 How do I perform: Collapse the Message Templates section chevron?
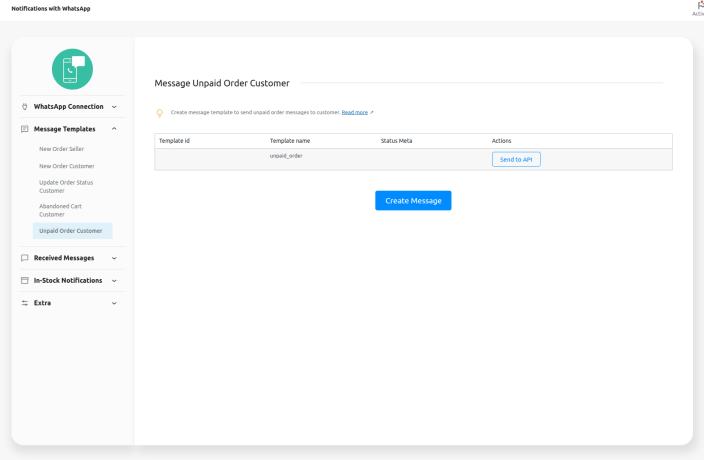pyautogui.click(x=114, y=129)
